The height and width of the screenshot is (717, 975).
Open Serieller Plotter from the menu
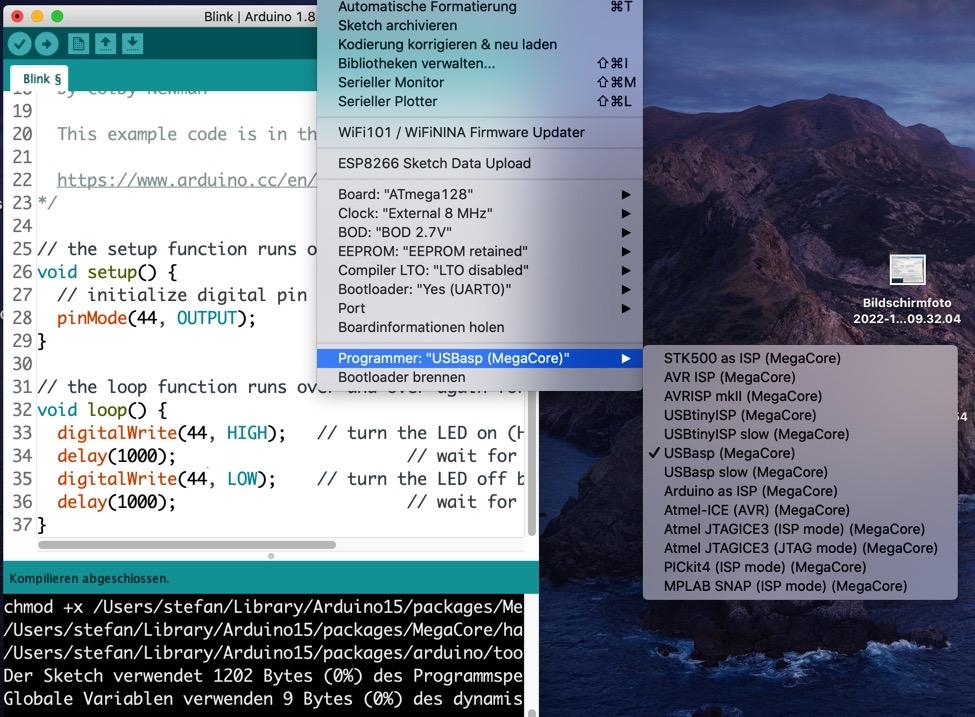[x=479, y=101]
